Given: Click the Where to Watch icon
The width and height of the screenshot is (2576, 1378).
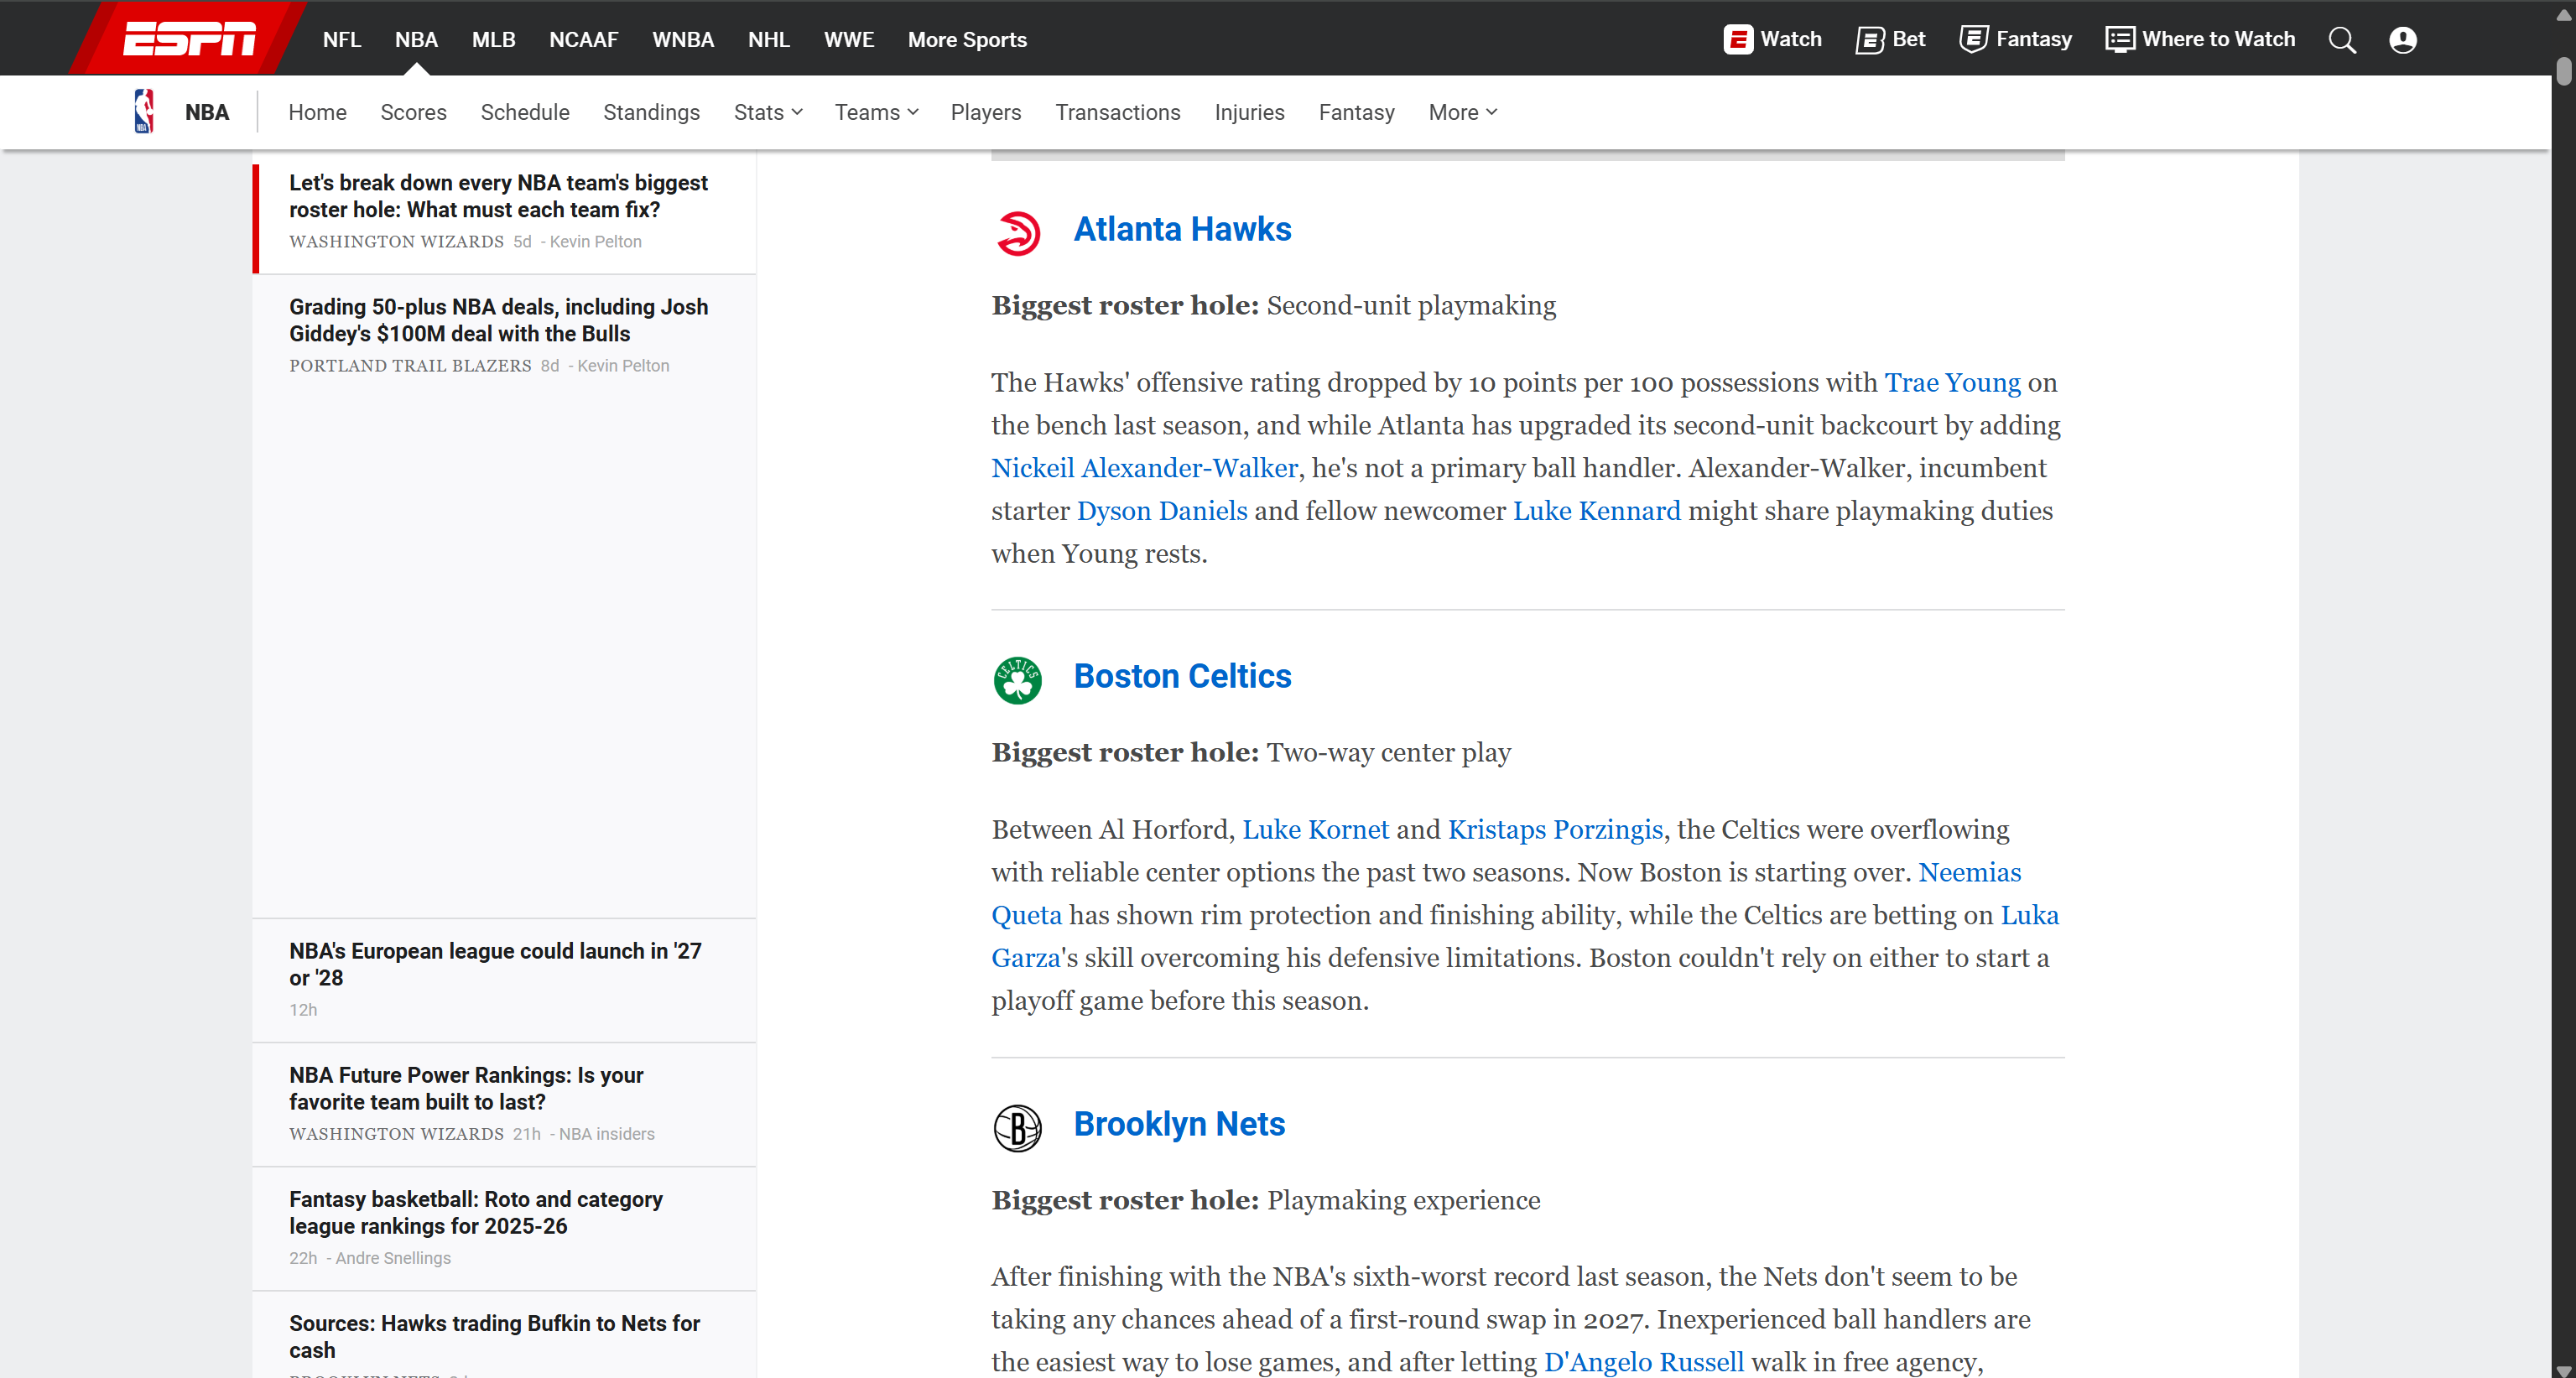Looking at the screenshot, I should [2118, 38].
